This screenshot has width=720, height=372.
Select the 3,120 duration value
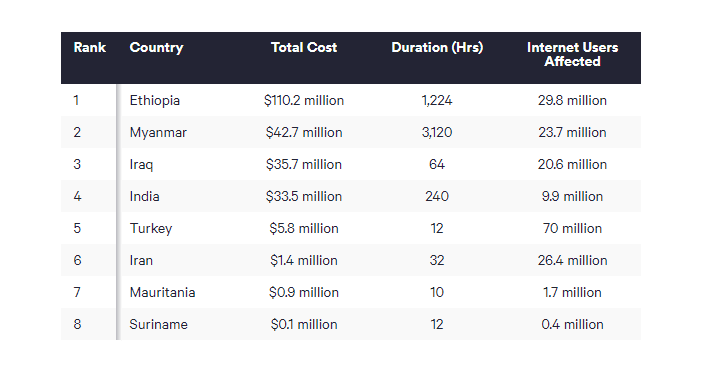437,133
